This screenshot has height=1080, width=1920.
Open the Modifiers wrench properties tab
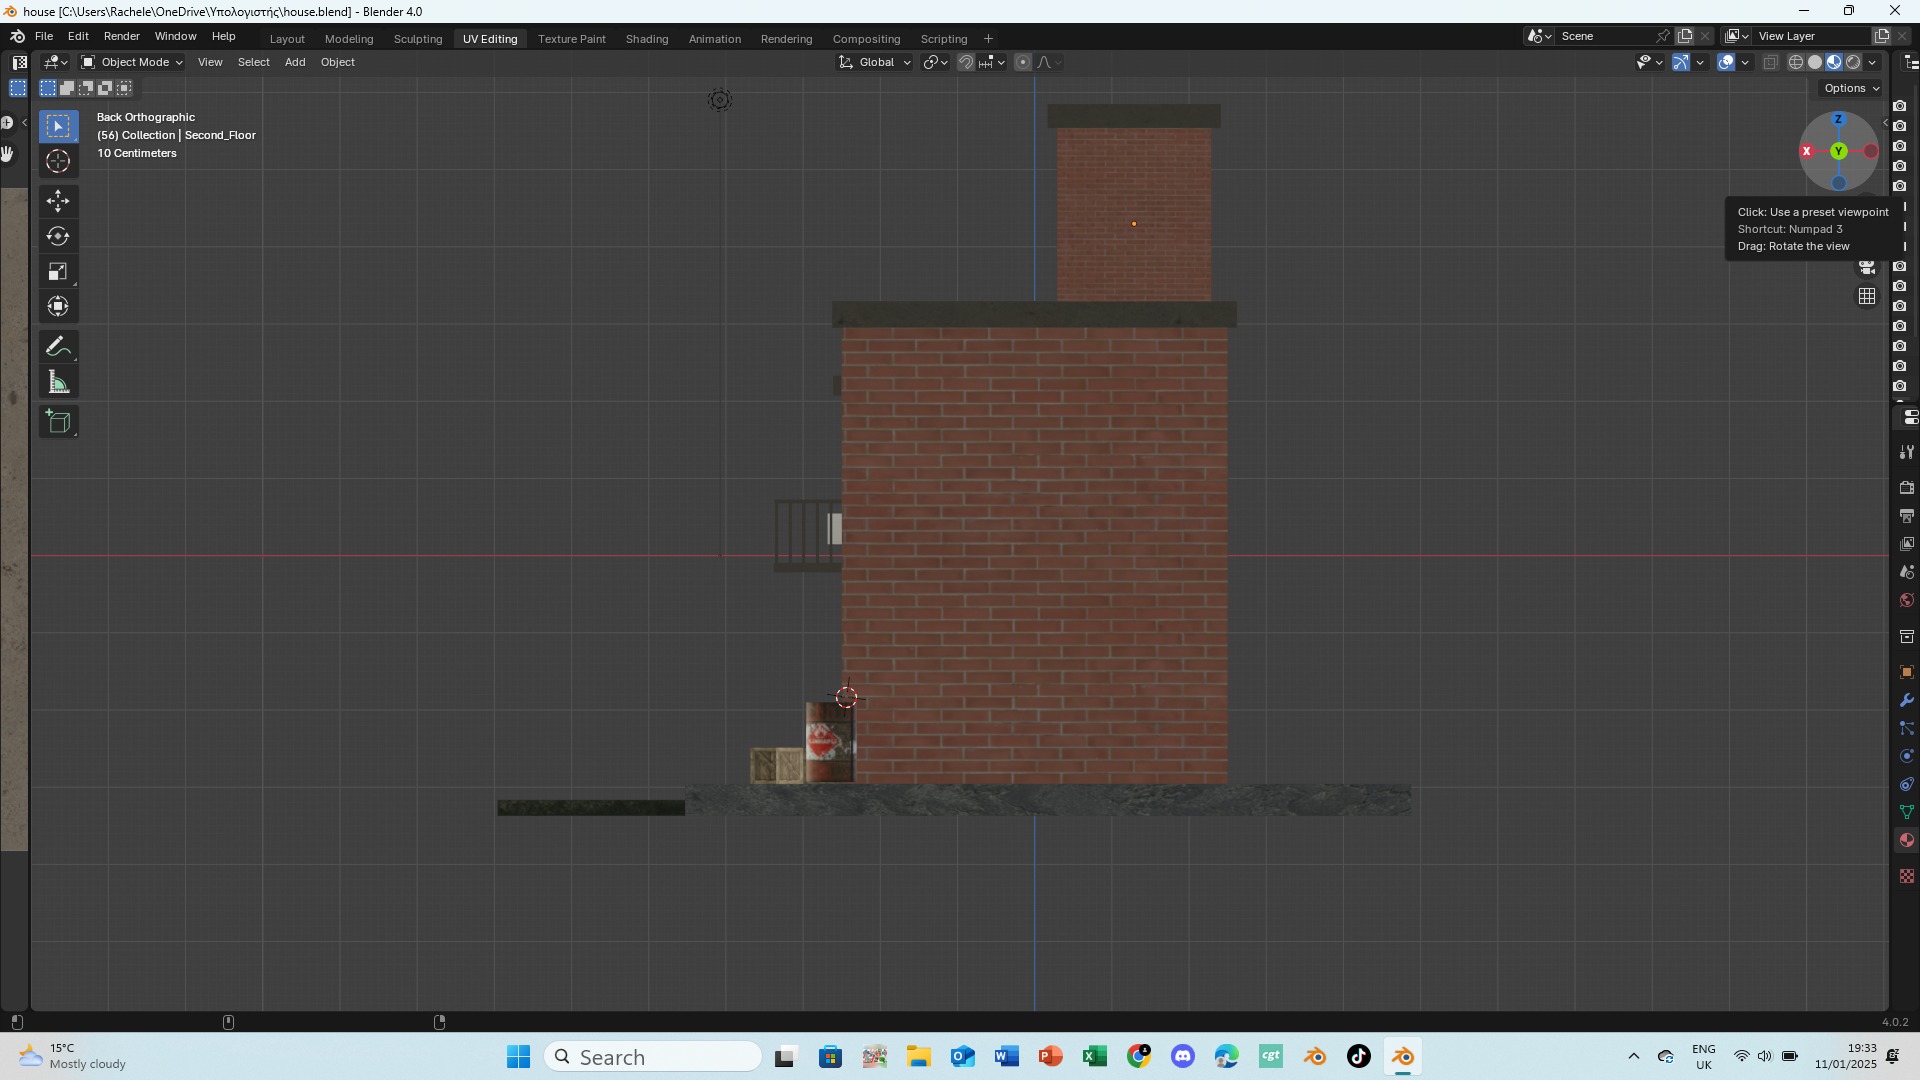pos(1907,700)
